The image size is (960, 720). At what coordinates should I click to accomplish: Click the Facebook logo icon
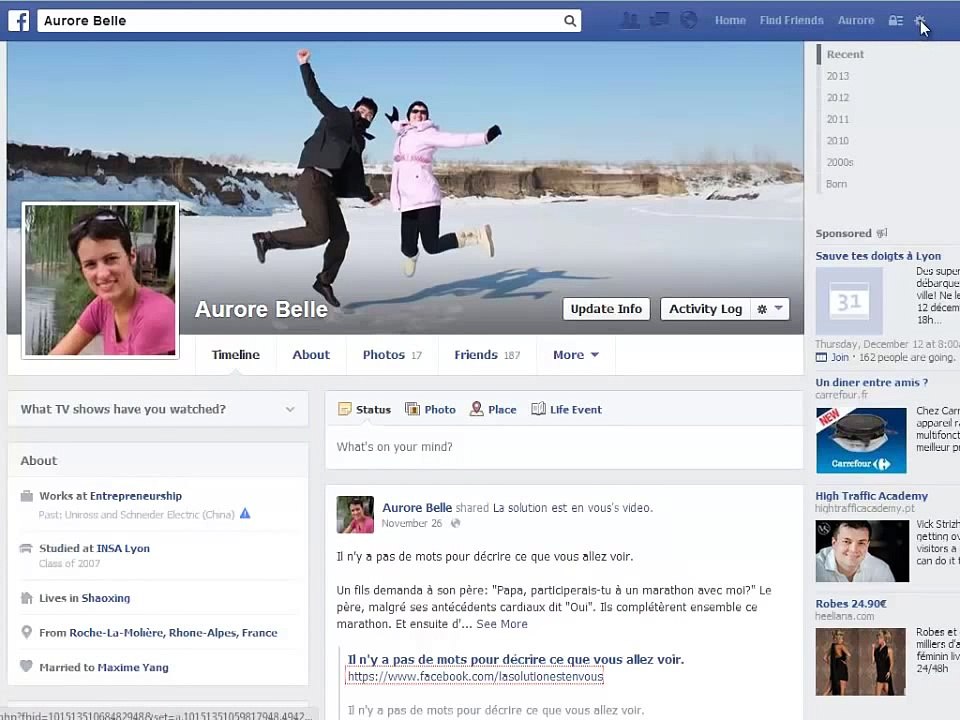pos(19,21)
